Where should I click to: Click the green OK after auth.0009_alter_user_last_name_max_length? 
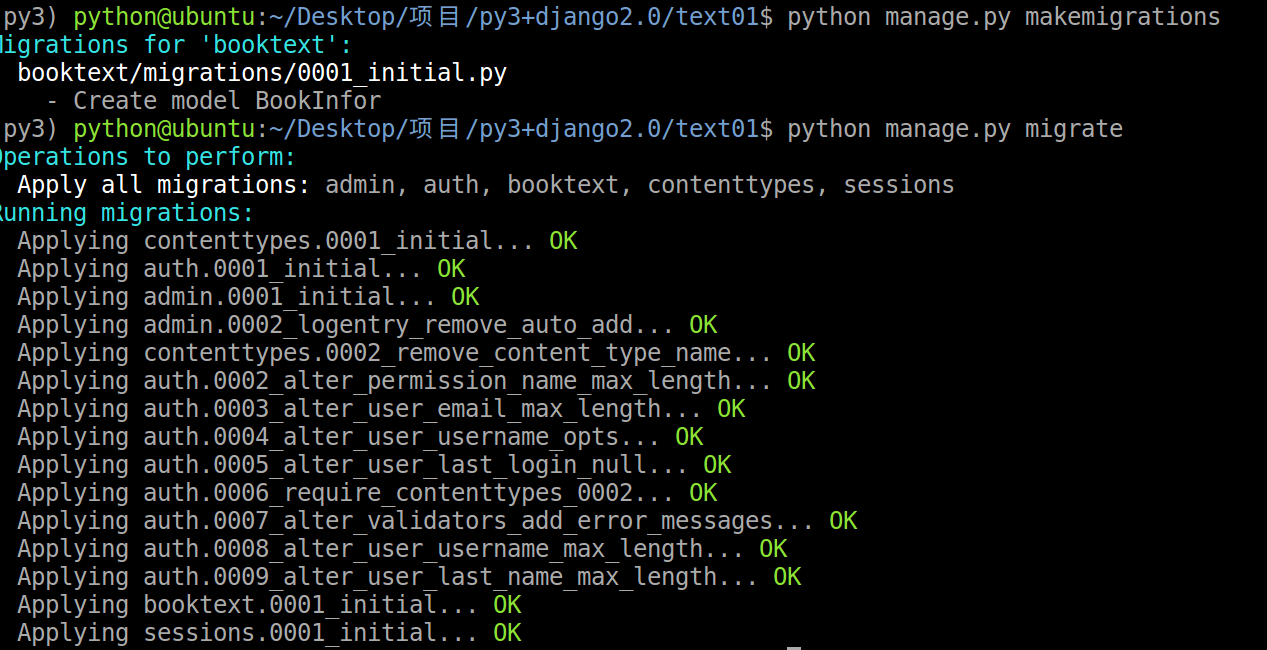[x=788, y=577]
